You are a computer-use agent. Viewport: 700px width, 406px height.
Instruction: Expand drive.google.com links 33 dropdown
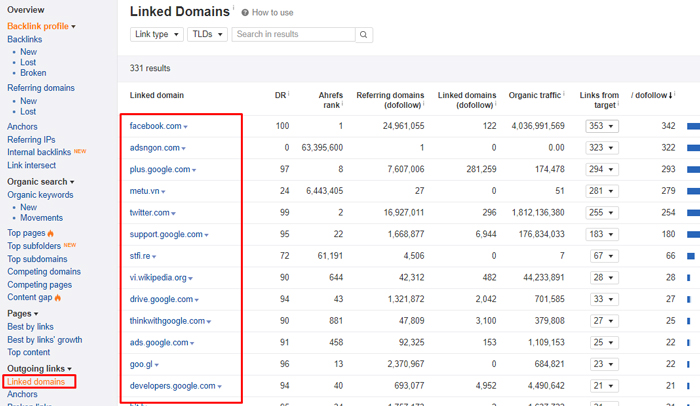pyautogui.click(x=604, y=299)
